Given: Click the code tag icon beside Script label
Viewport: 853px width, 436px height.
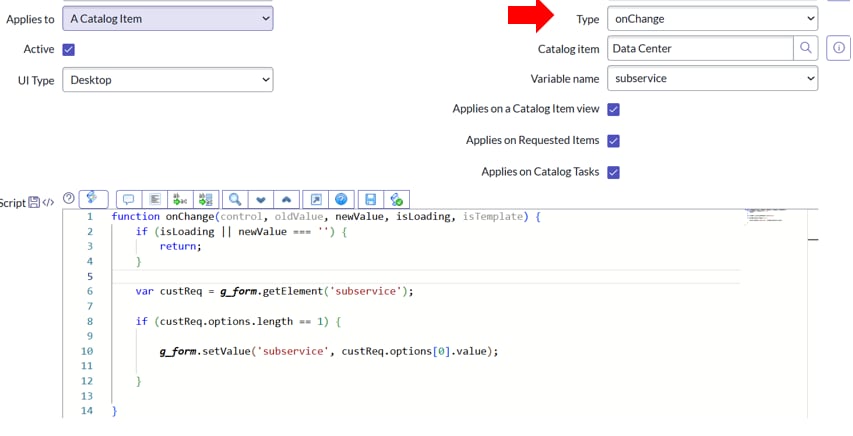Looking at the screenshot, I should click(48, 202).
